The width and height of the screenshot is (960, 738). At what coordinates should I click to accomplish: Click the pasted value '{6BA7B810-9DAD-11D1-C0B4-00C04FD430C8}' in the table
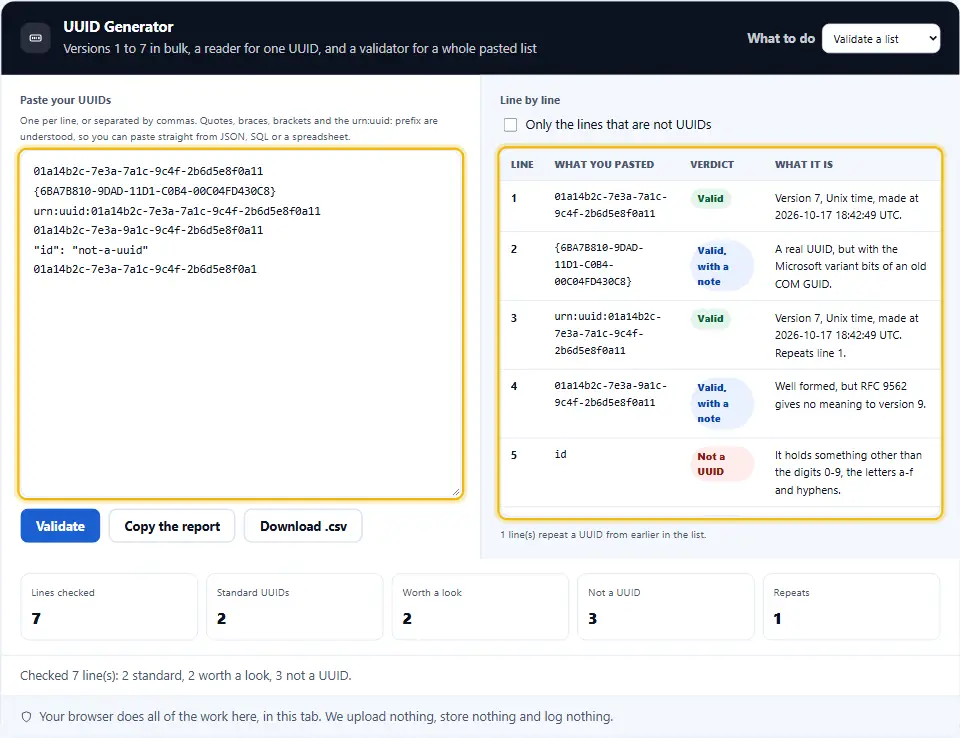click(x=599, y=265)
